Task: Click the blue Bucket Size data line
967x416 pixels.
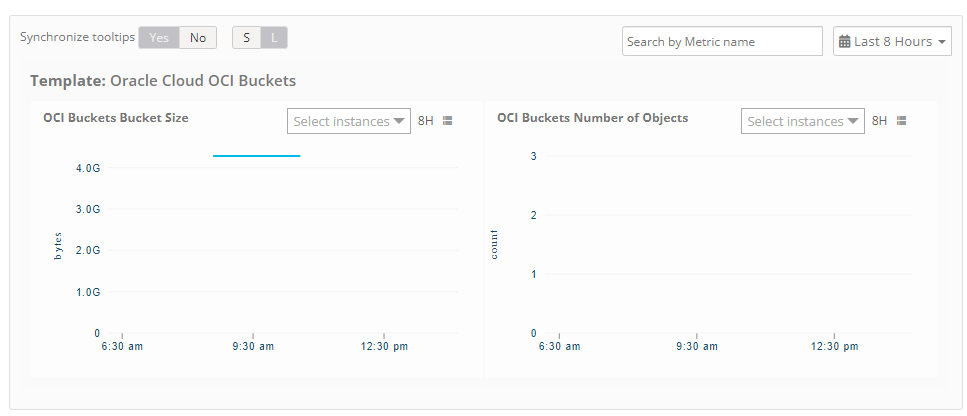Action: [x=257, y=156]
